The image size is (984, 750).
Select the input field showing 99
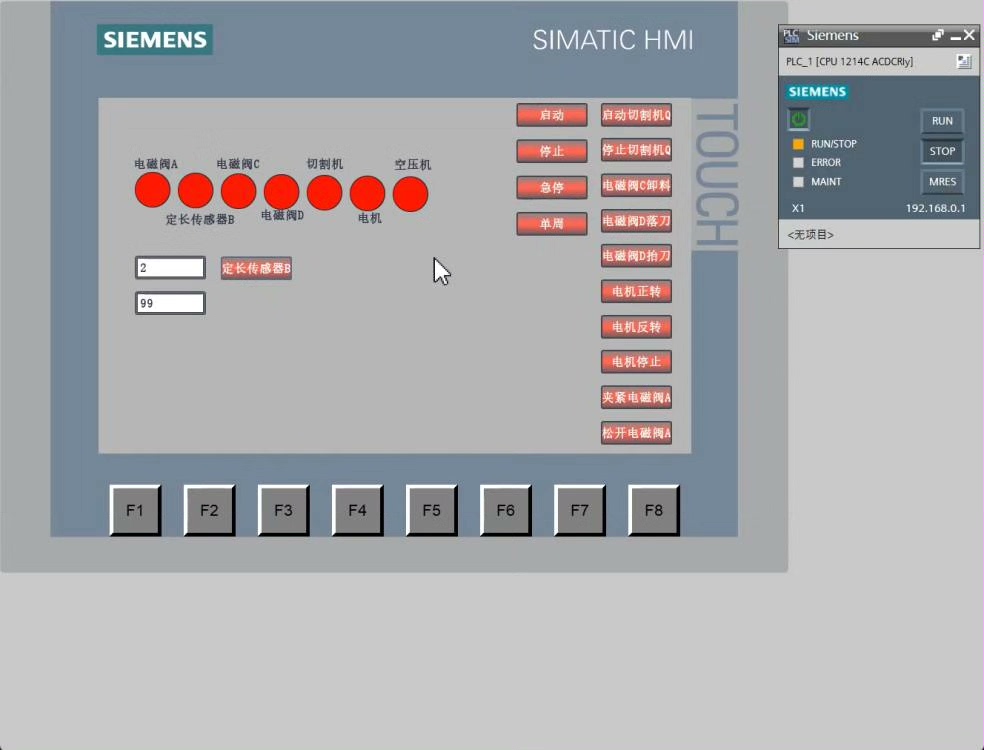[170, 303]
